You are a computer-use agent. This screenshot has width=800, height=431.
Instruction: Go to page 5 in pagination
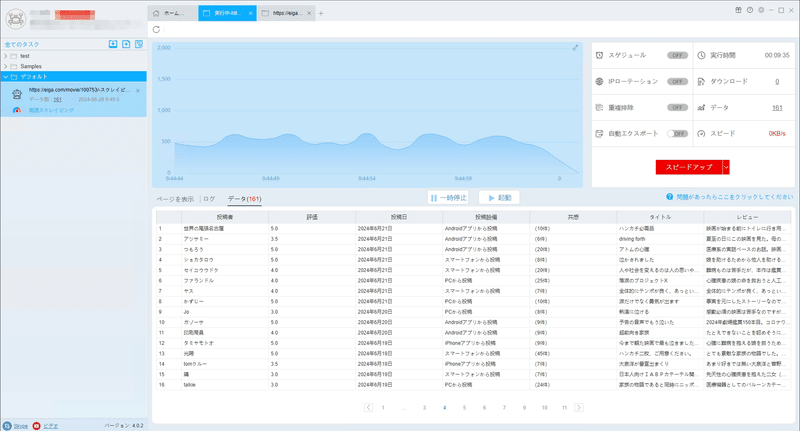(464, 408)
